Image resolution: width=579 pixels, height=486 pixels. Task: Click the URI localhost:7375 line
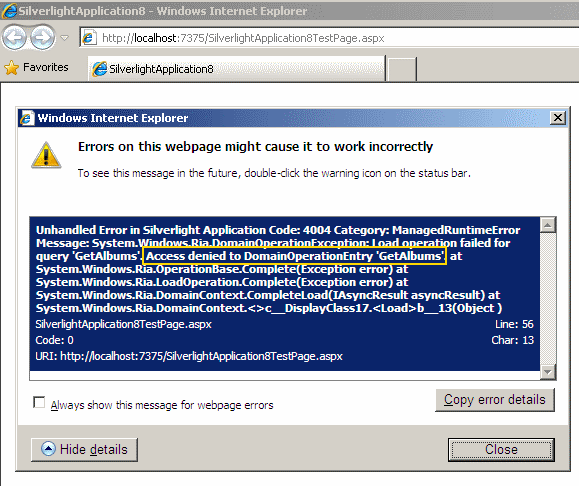pos(189,356)
